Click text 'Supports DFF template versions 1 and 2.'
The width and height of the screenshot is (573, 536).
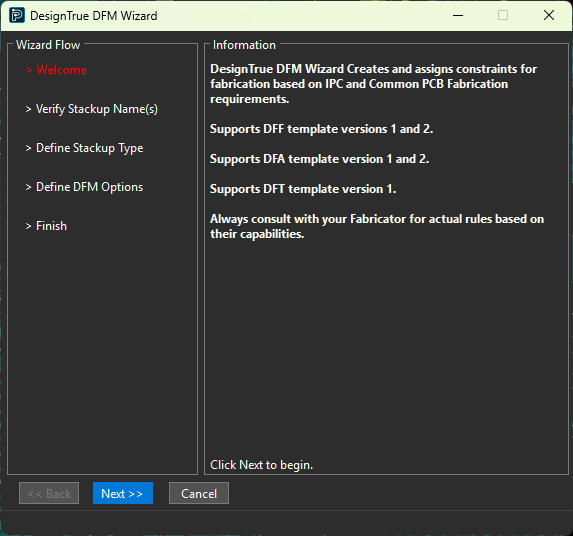click(x=322, y=129)
